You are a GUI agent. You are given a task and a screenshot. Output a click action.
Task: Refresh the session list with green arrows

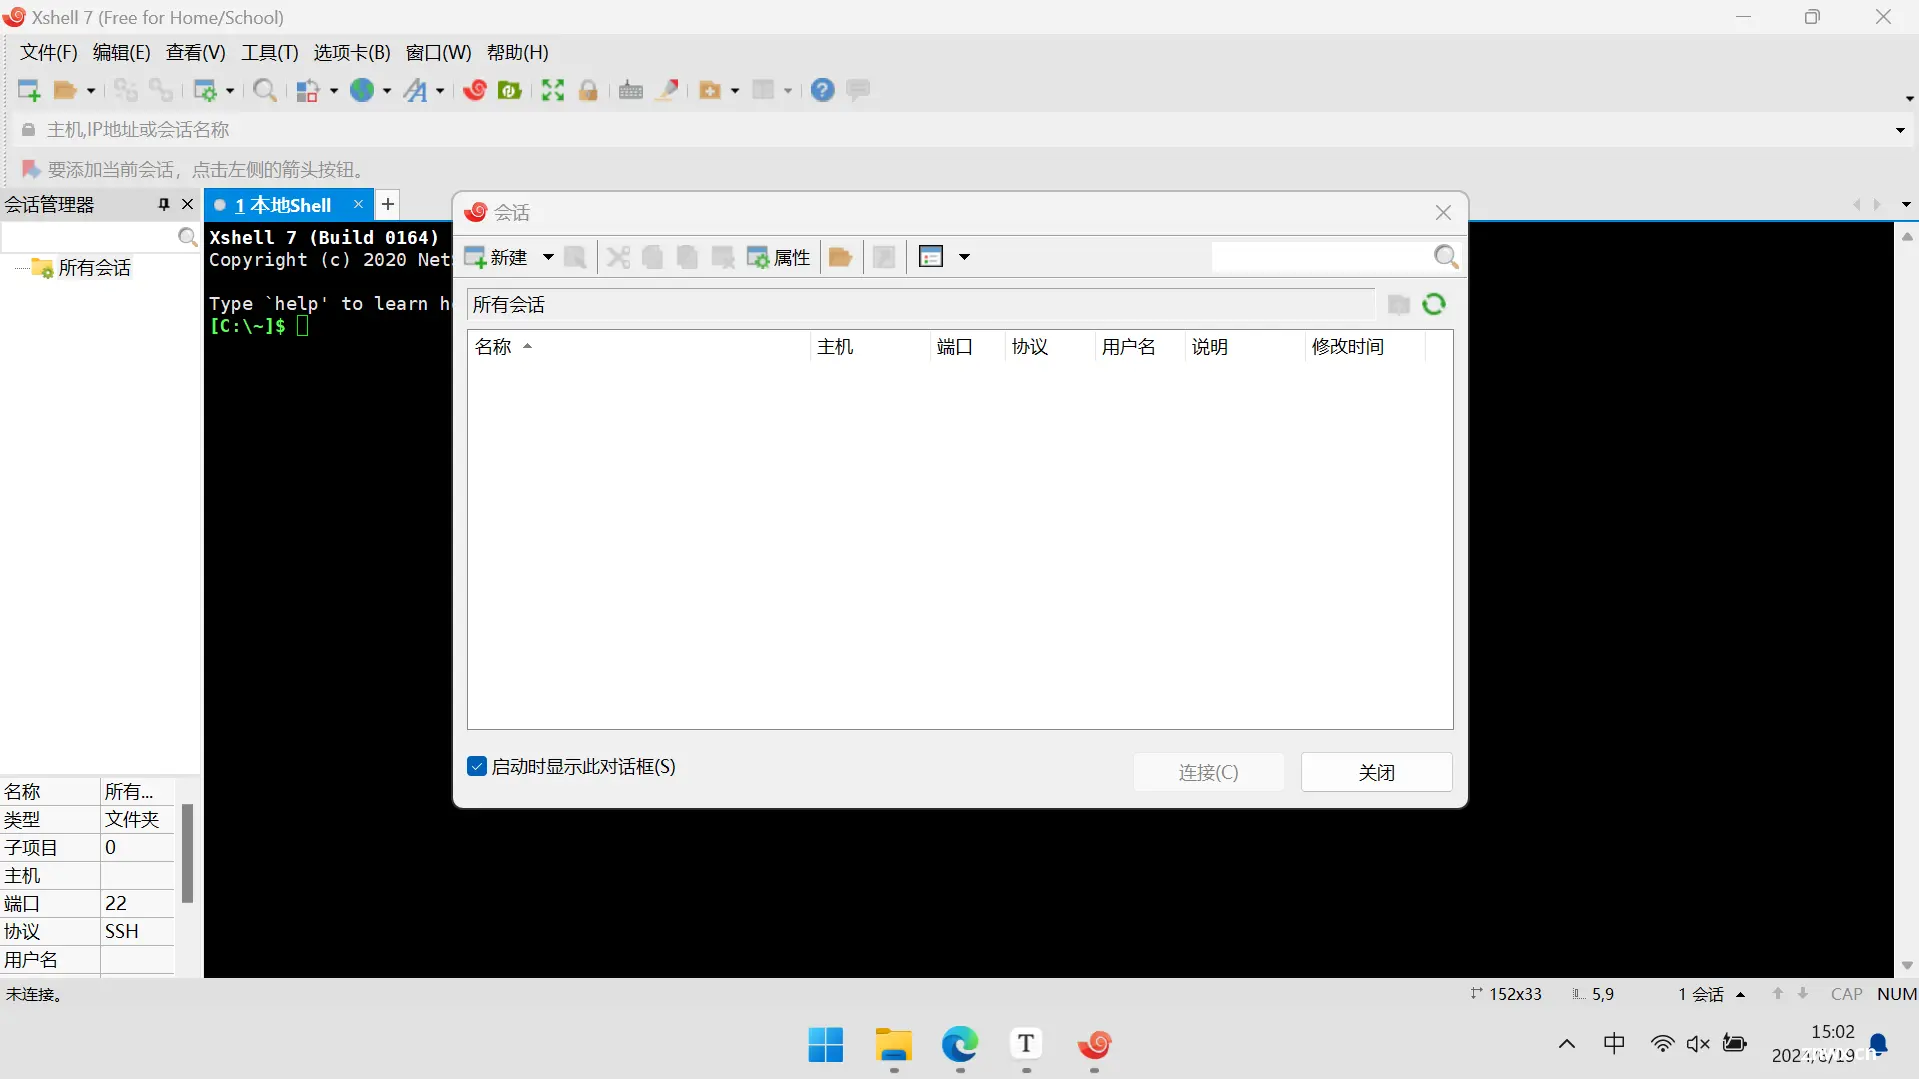pyautogui.click(x=1434, y=304)
